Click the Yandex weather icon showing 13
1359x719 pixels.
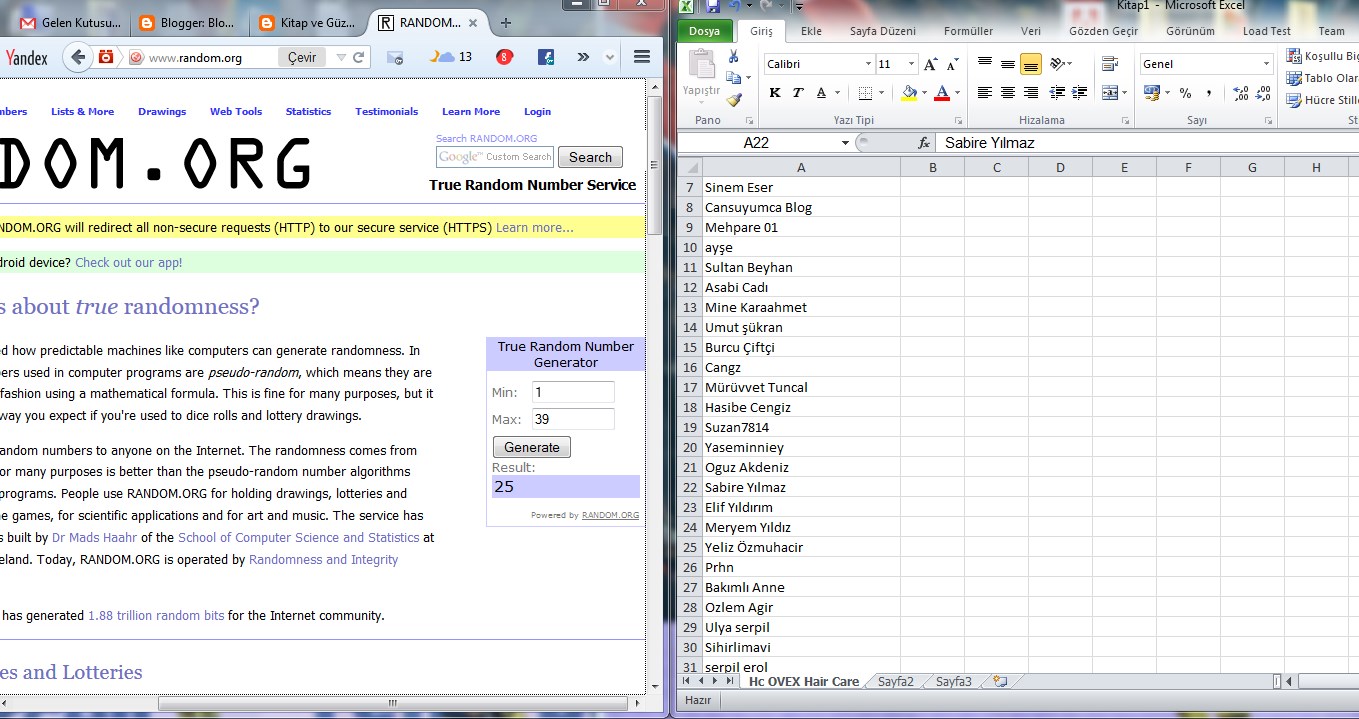point(451,57)
